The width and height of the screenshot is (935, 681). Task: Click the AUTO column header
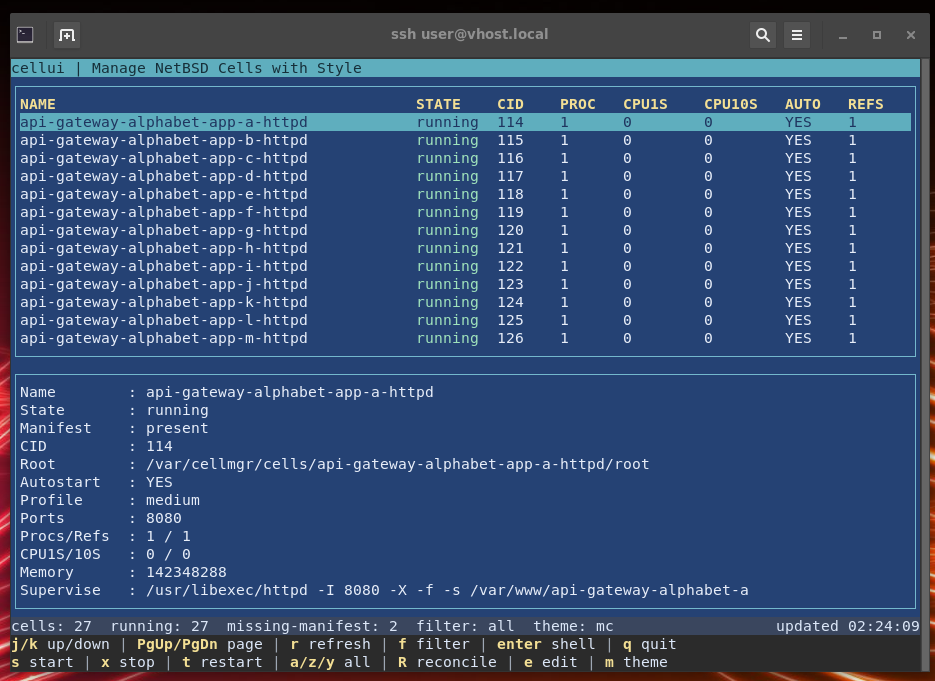point(802,104)
